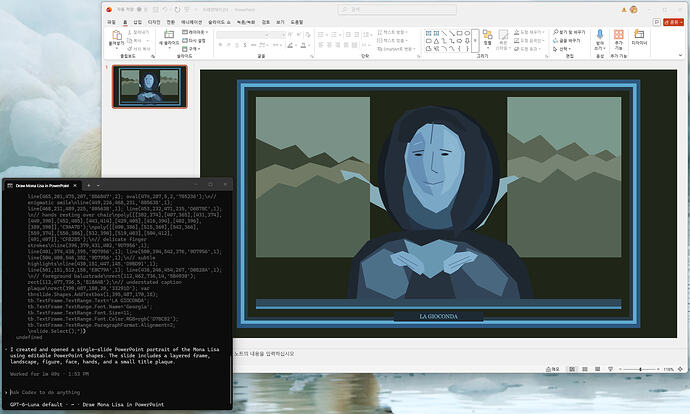
Task: Open the Section (구역) dropdown
Action: (192, 49)
